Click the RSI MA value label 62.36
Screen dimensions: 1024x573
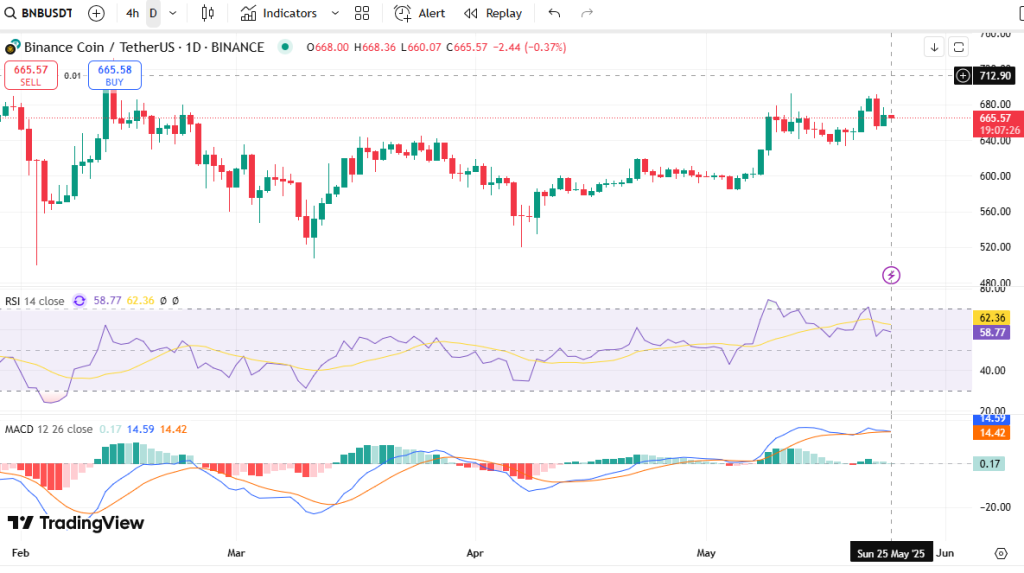pos(991,318)
